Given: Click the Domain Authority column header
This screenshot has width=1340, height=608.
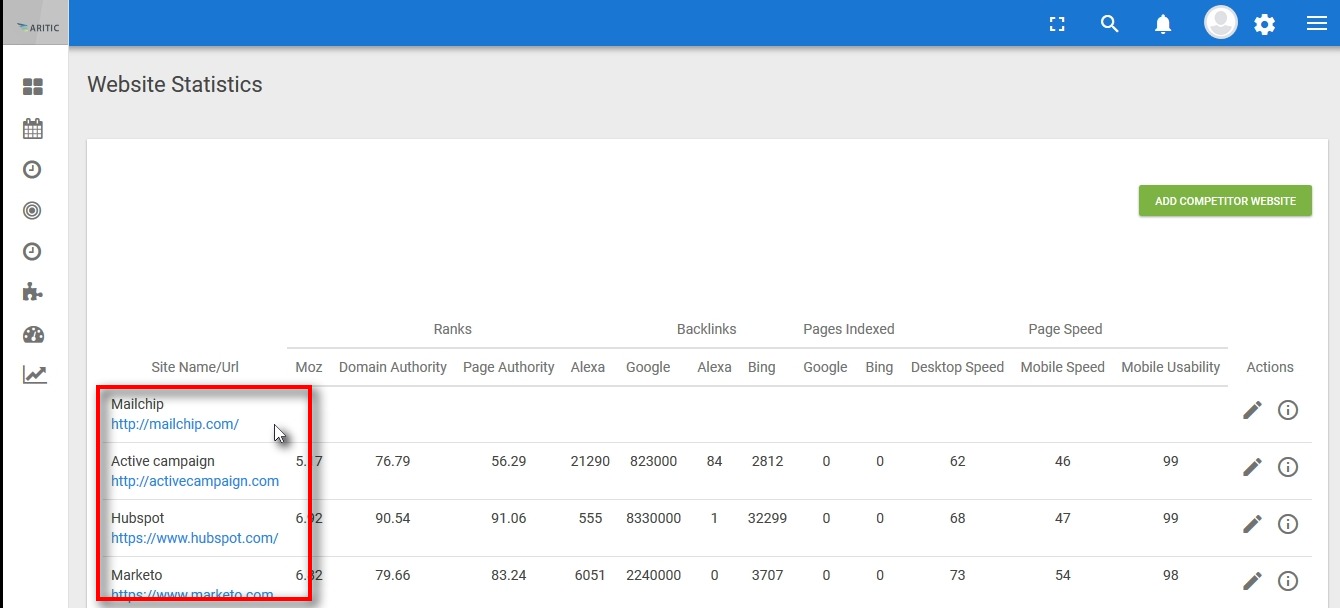Looking at the screenshot, I should 393,367.
